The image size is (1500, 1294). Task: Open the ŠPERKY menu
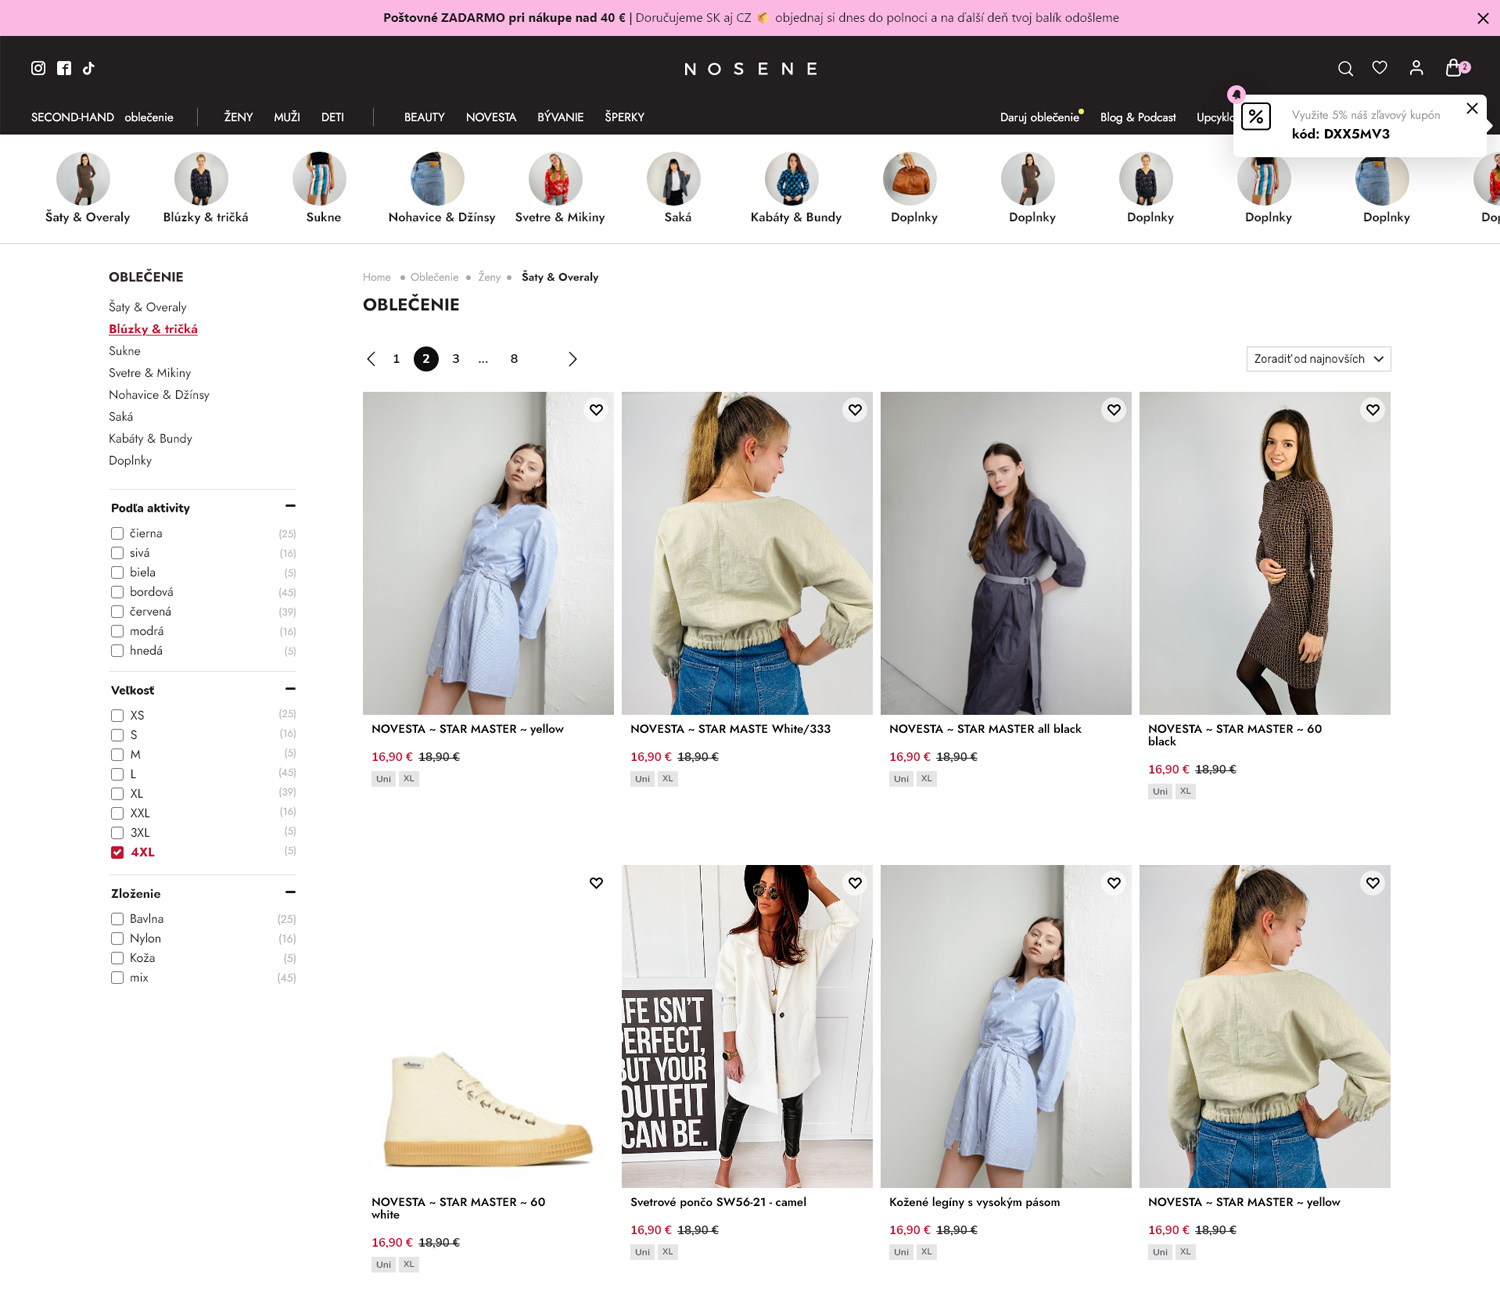[624, 117]
